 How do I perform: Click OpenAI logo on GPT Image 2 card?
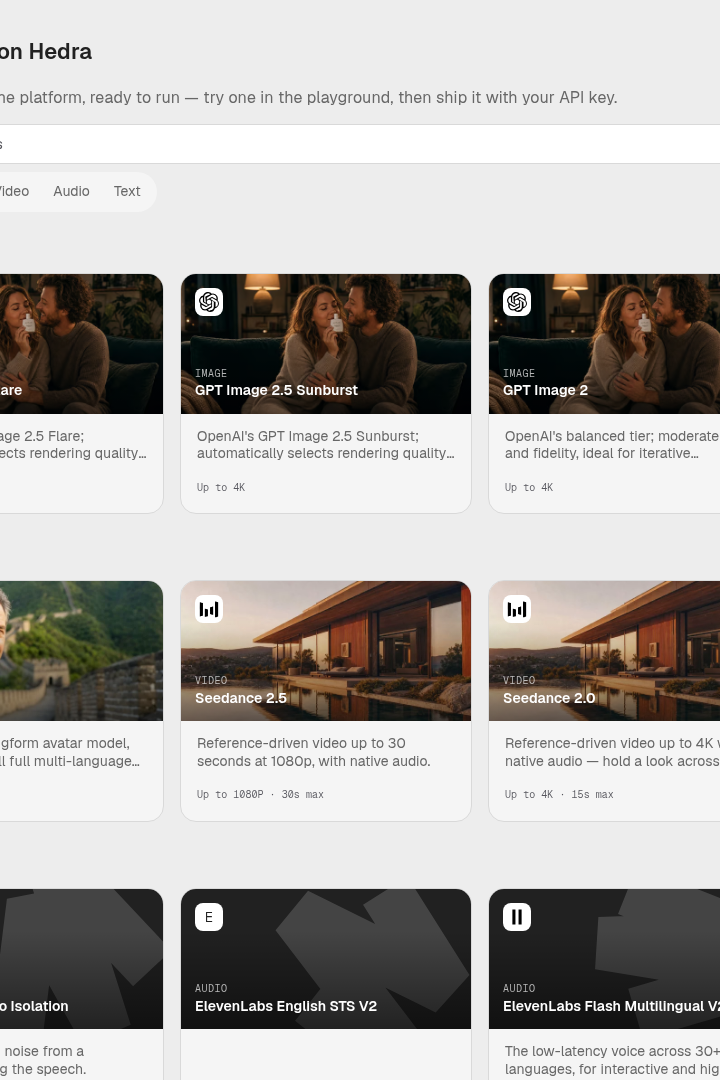[517, 302]
